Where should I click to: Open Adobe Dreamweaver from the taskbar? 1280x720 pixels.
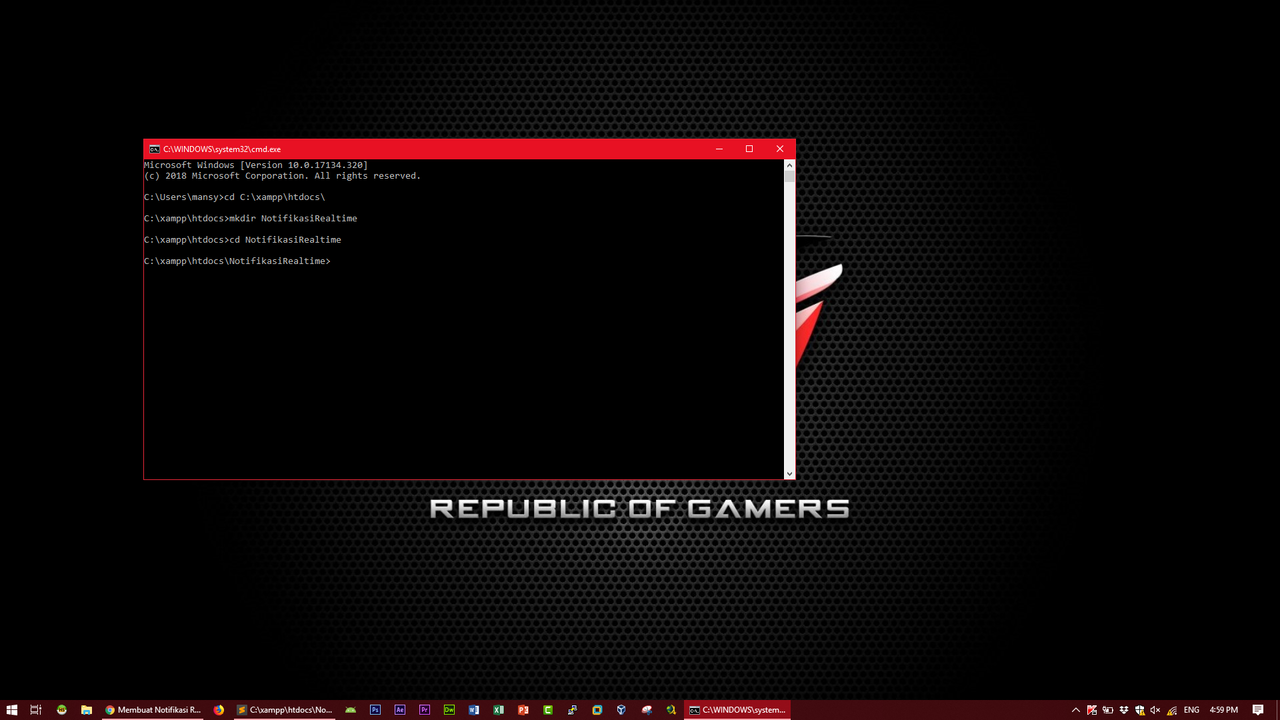[x=450, y=710]
